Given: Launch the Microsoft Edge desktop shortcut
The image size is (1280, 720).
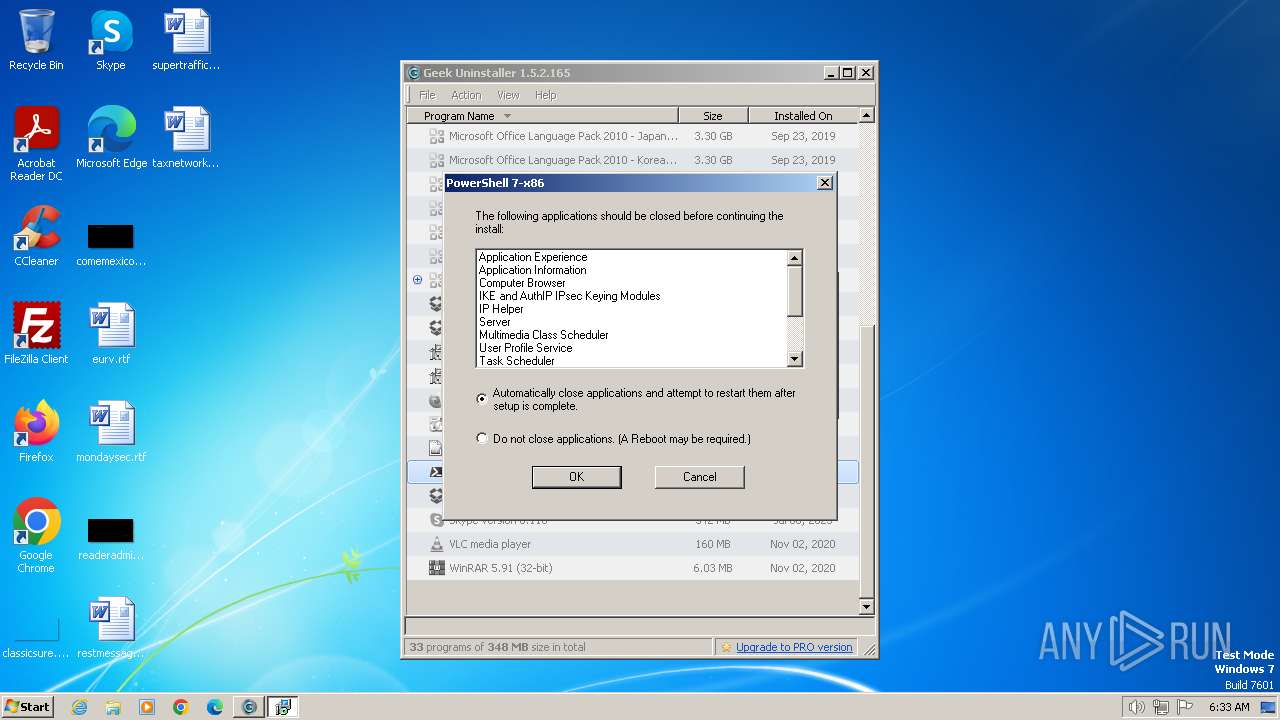Looking at the screenshot, I should pyautogui.click(x=111, y=138).
